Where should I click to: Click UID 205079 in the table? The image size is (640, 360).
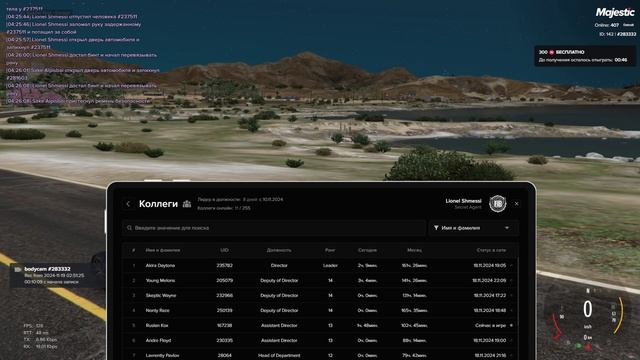(224, 280)
